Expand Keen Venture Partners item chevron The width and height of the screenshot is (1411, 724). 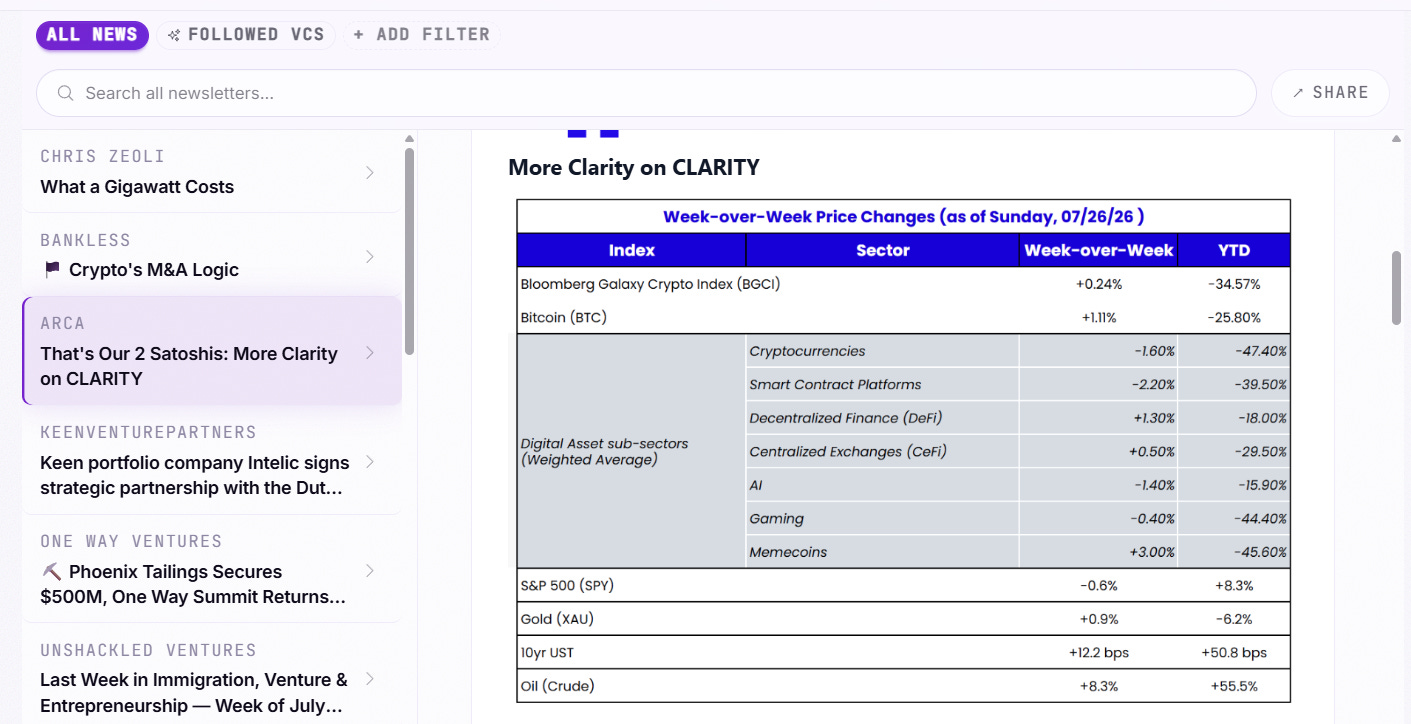tap(370, 462)
